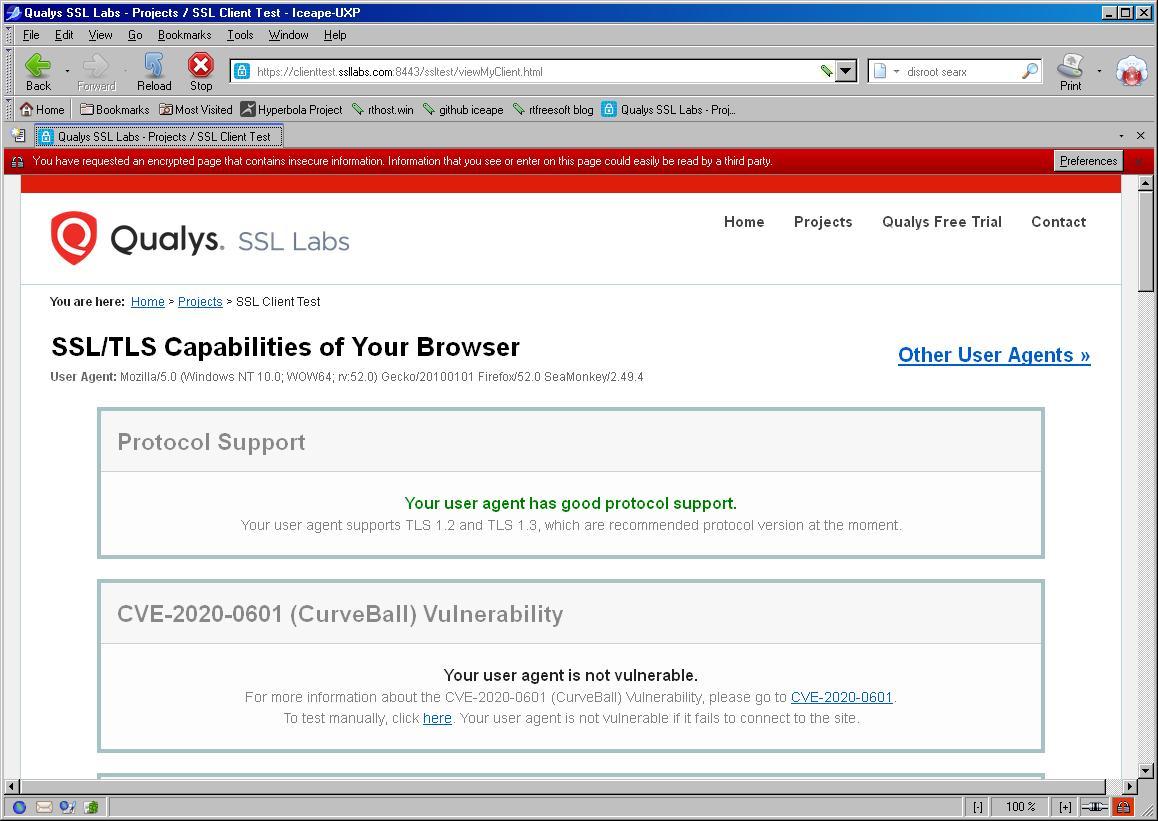
Task: Follow the Other User Agents link
Action: click(x=994, y=355)
